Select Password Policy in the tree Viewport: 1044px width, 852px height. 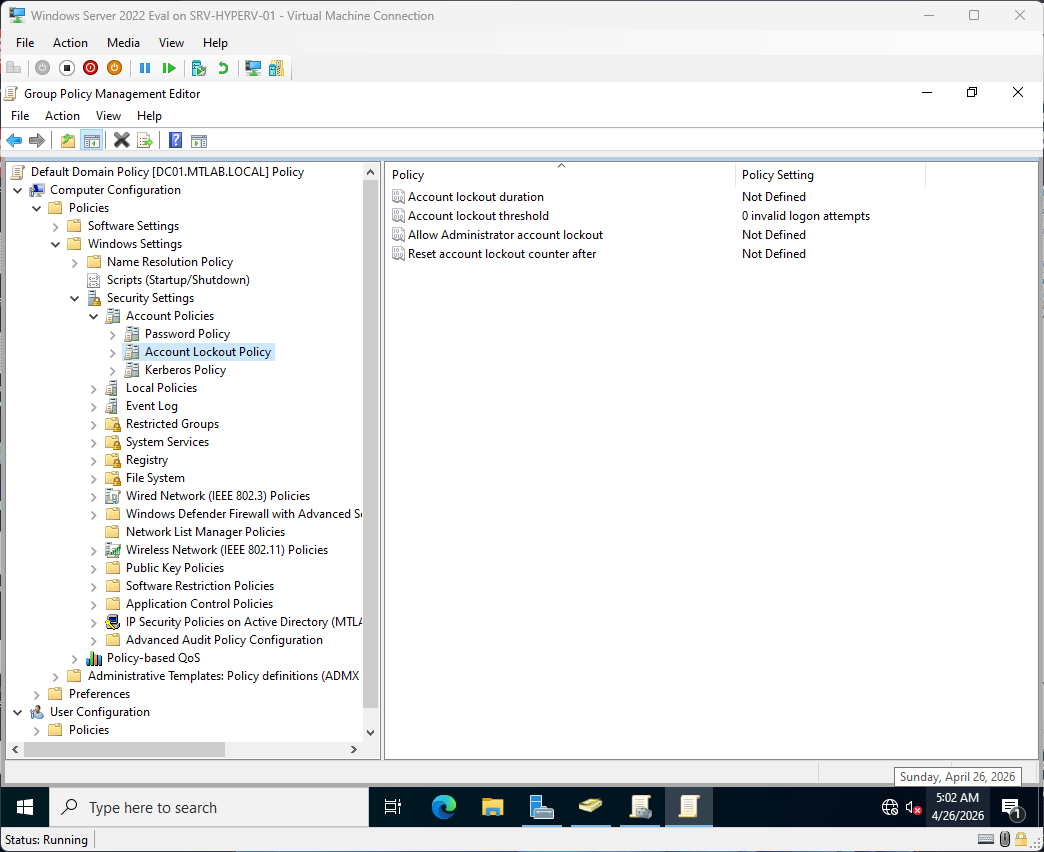click(x=187, y=334)
